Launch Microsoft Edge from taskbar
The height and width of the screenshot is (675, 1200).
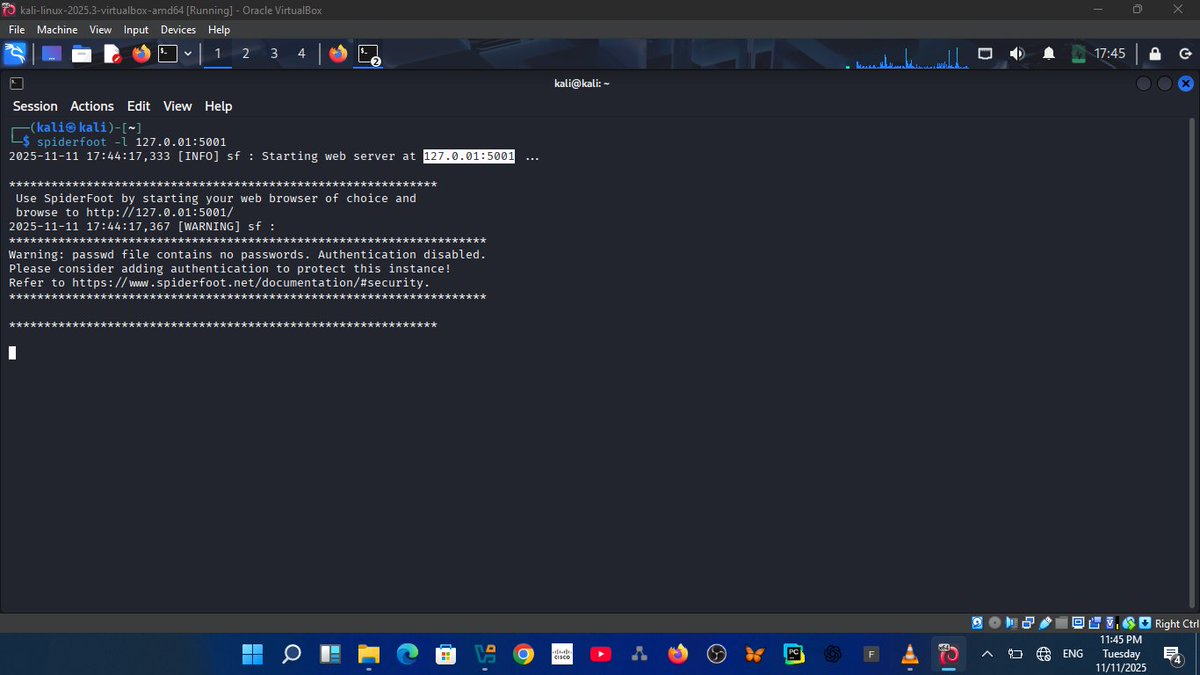coord(407,654)
